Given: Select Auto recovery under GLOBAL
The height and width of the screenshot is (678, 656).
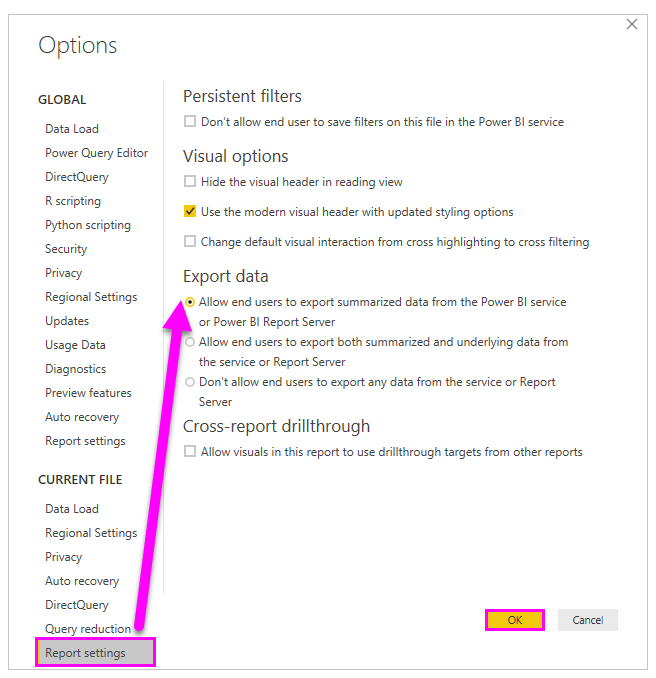Looking at the screenshot, I should [x=82, y=417].
